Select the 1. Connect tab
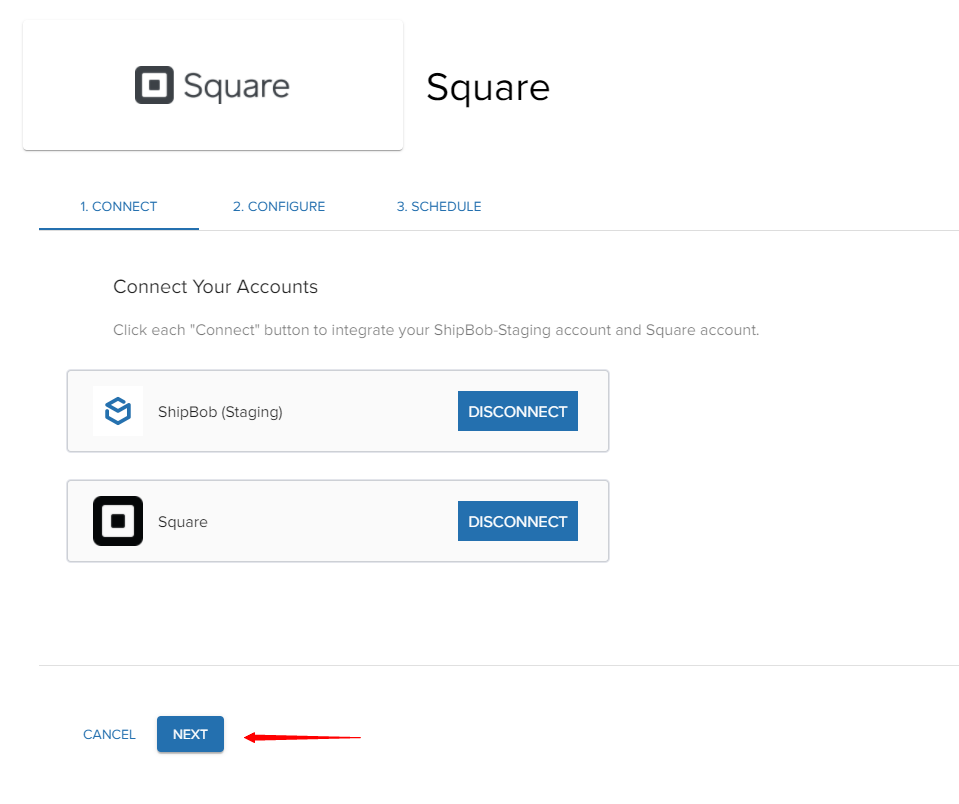This screenshot has height=804, width=959. (118, 206)
